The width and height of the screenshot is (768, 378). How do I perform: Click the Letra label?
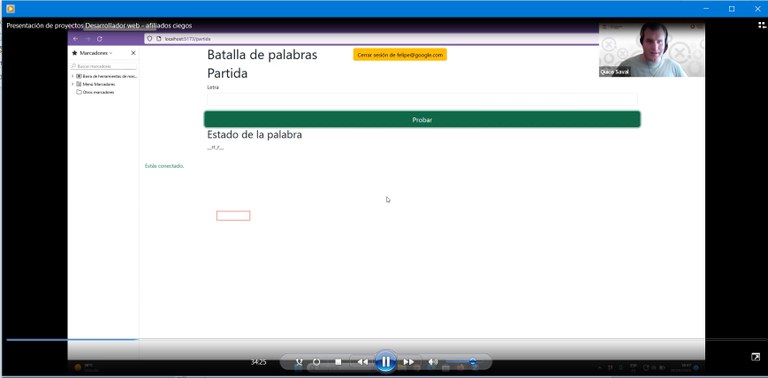point(213,87)
